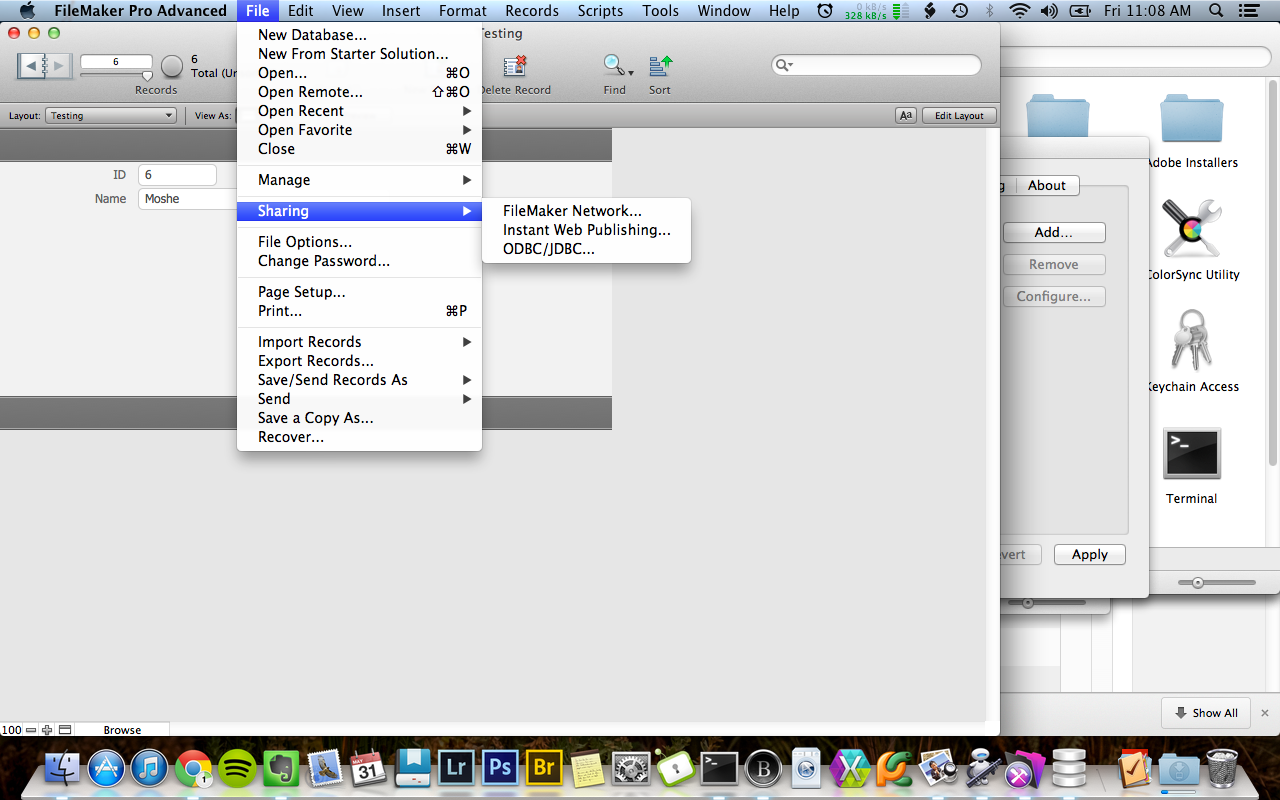
Task: Select File Options... menu item
Action: click(360, 242)
